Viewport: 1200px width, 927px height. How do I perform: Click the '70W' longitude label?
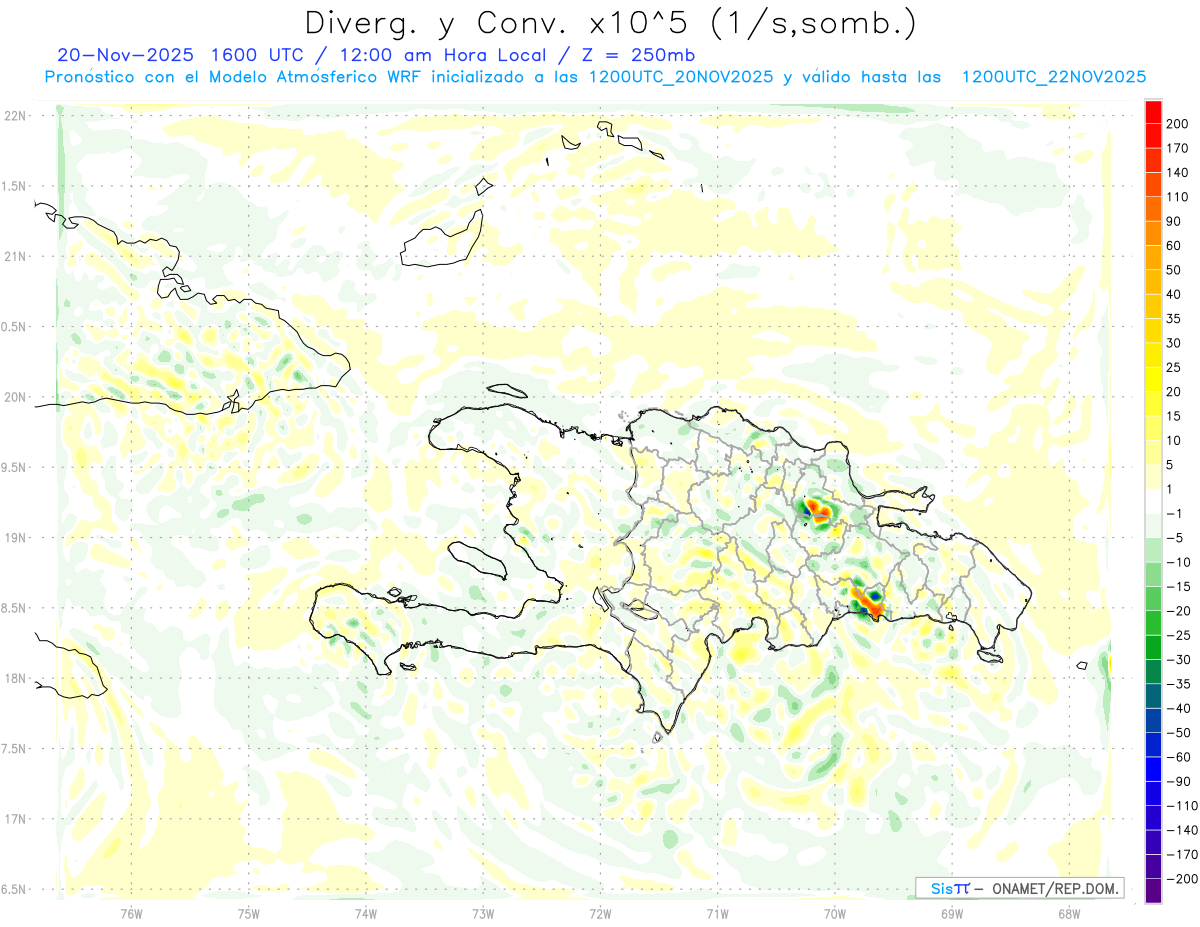pos(835,913)
